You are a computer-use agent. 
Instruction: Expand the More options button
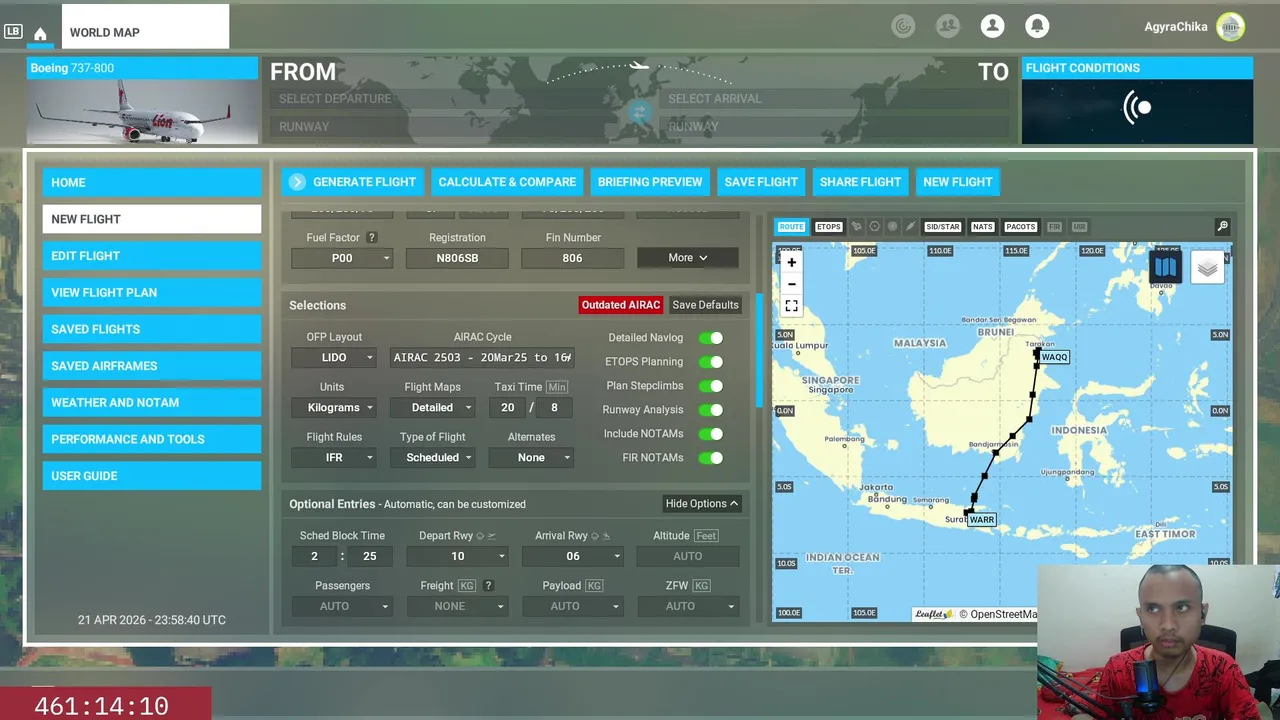tap(688, 258)
